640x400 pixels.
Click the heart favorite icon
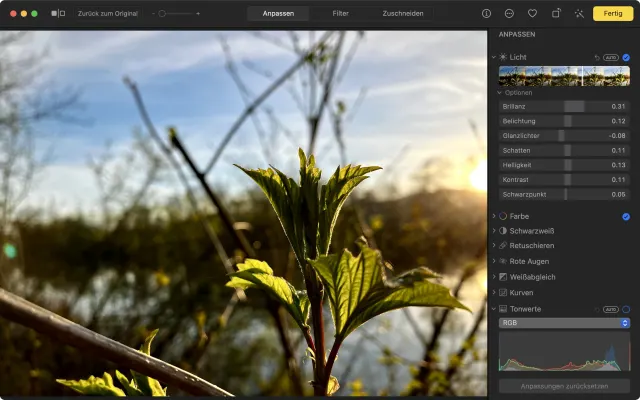(532, 14)
